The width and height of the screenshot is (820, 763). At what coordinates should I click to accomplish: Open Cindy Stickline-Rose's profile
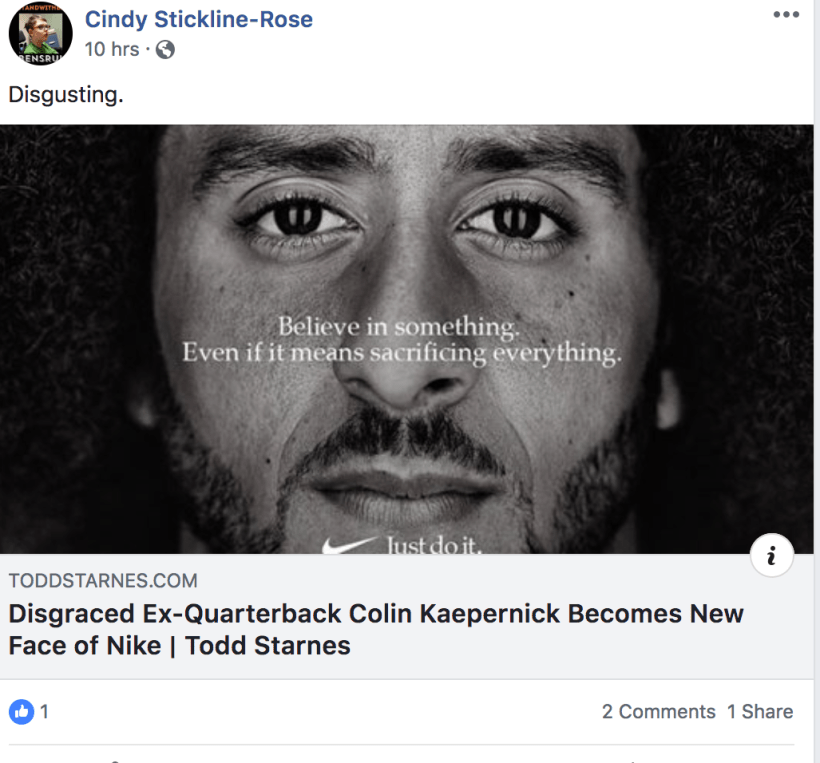[199, 19]
